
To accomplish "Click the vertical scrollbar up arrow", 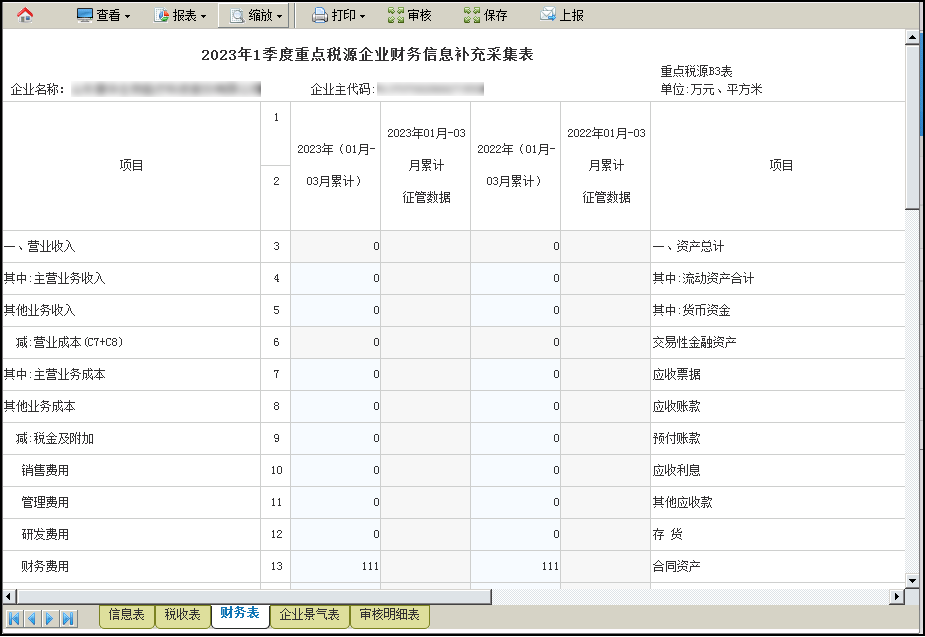I will pyautogui.click(x=912, y=37).
